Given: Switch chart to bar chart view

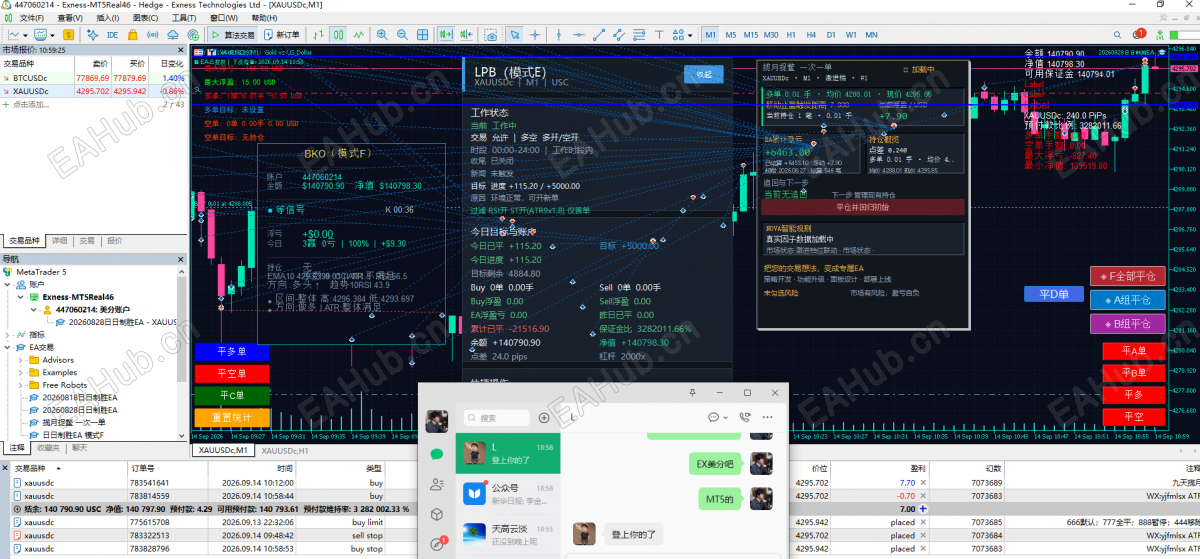Looking at the screenshot, I should [318, 35].
